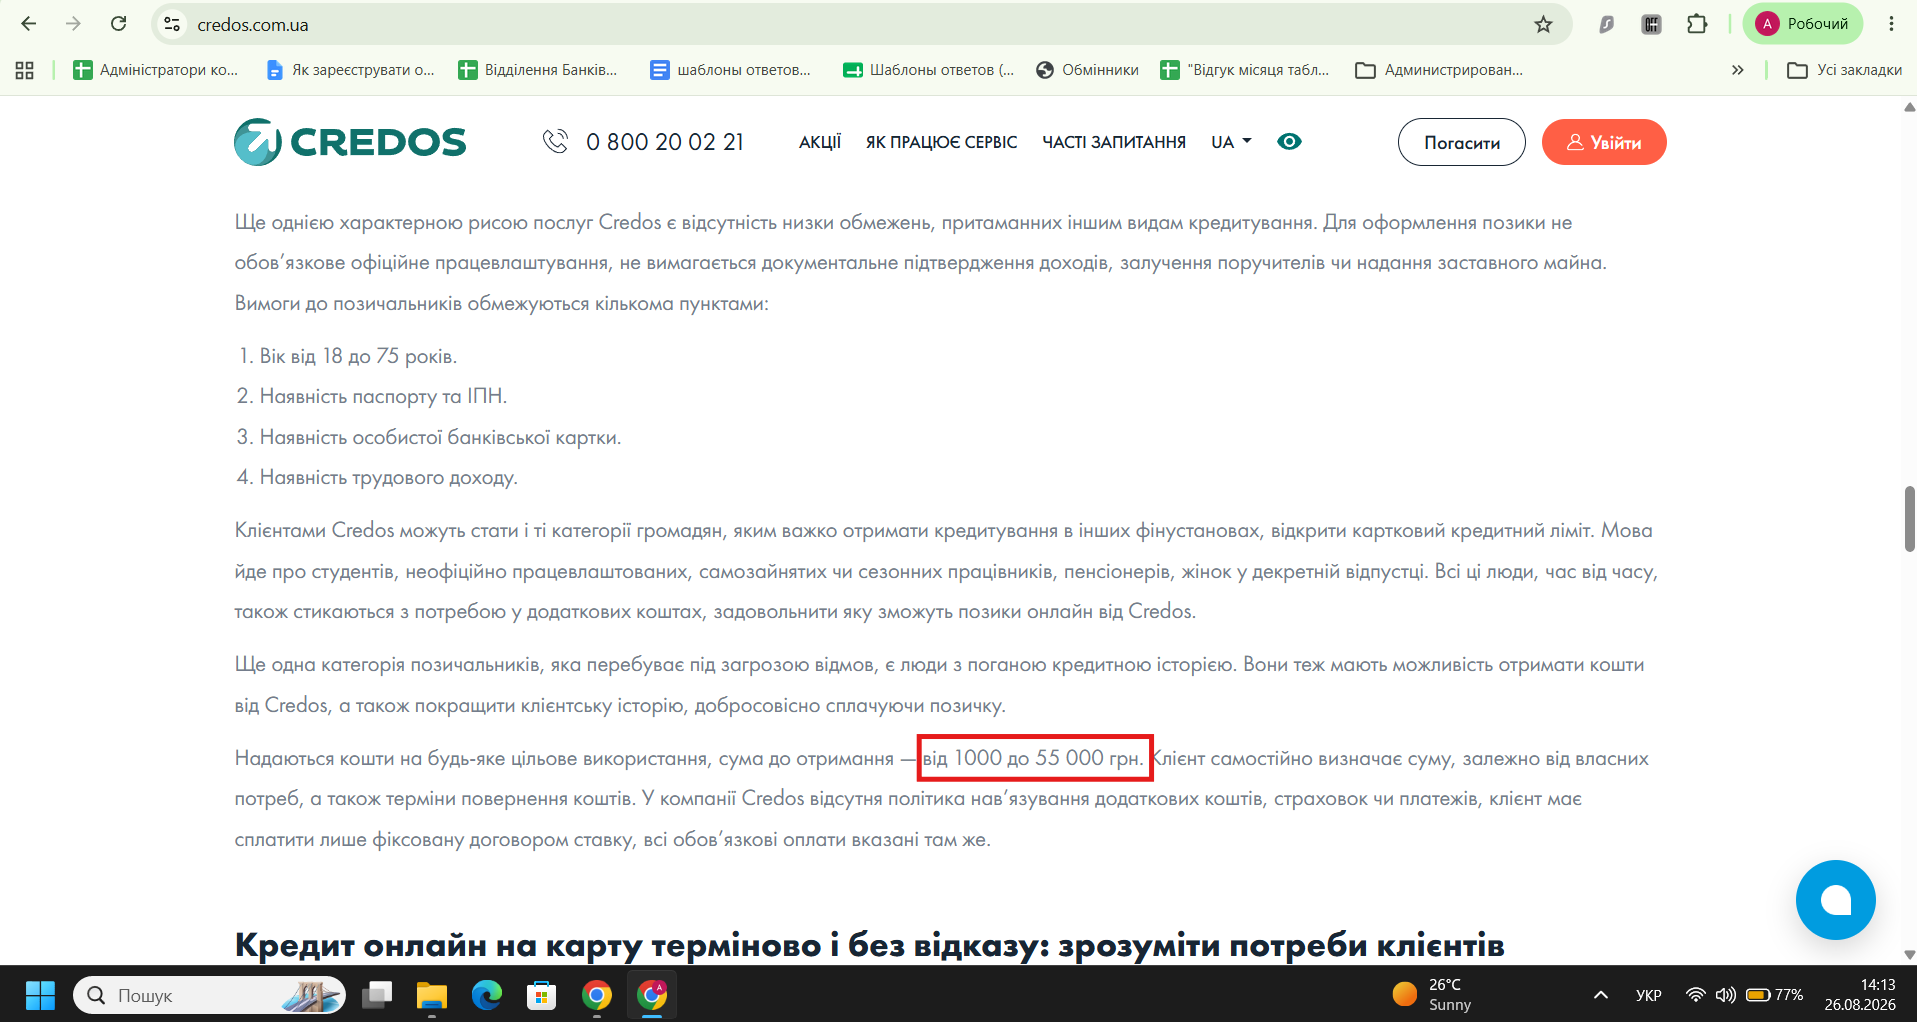Image resolution: width=1917 pixels, height=1022 pixels.
Task: Click the orange Увійти button
Action: coord(1604,142)
